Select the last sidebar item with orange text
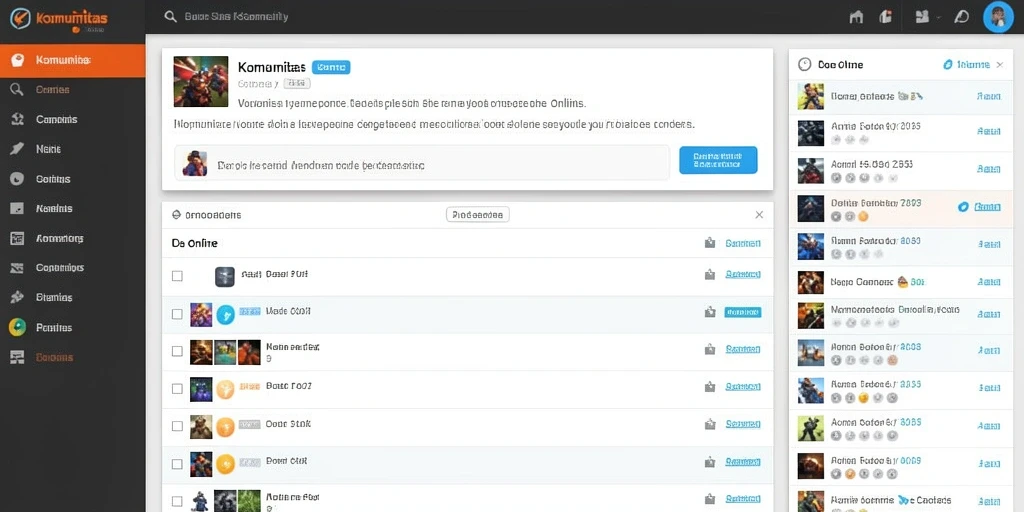The width and height of the screenshot is (1024, 512). click(x=72, y=357)
